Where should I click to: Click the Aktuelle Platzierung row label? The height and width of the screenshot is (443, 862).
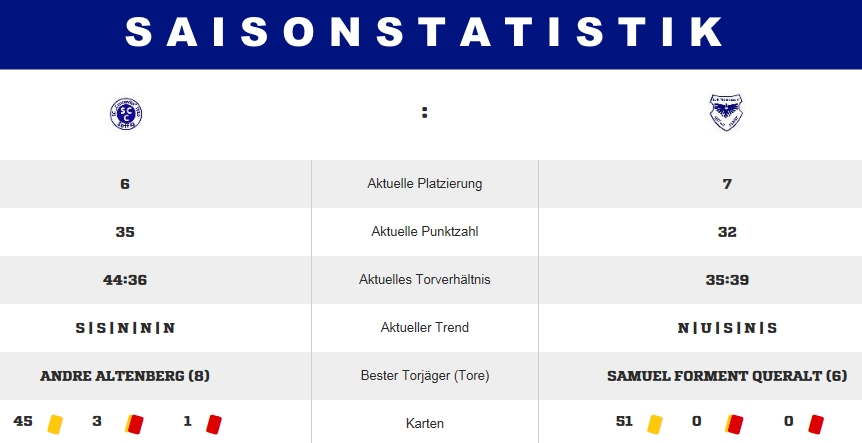click(x=425, y=184)
